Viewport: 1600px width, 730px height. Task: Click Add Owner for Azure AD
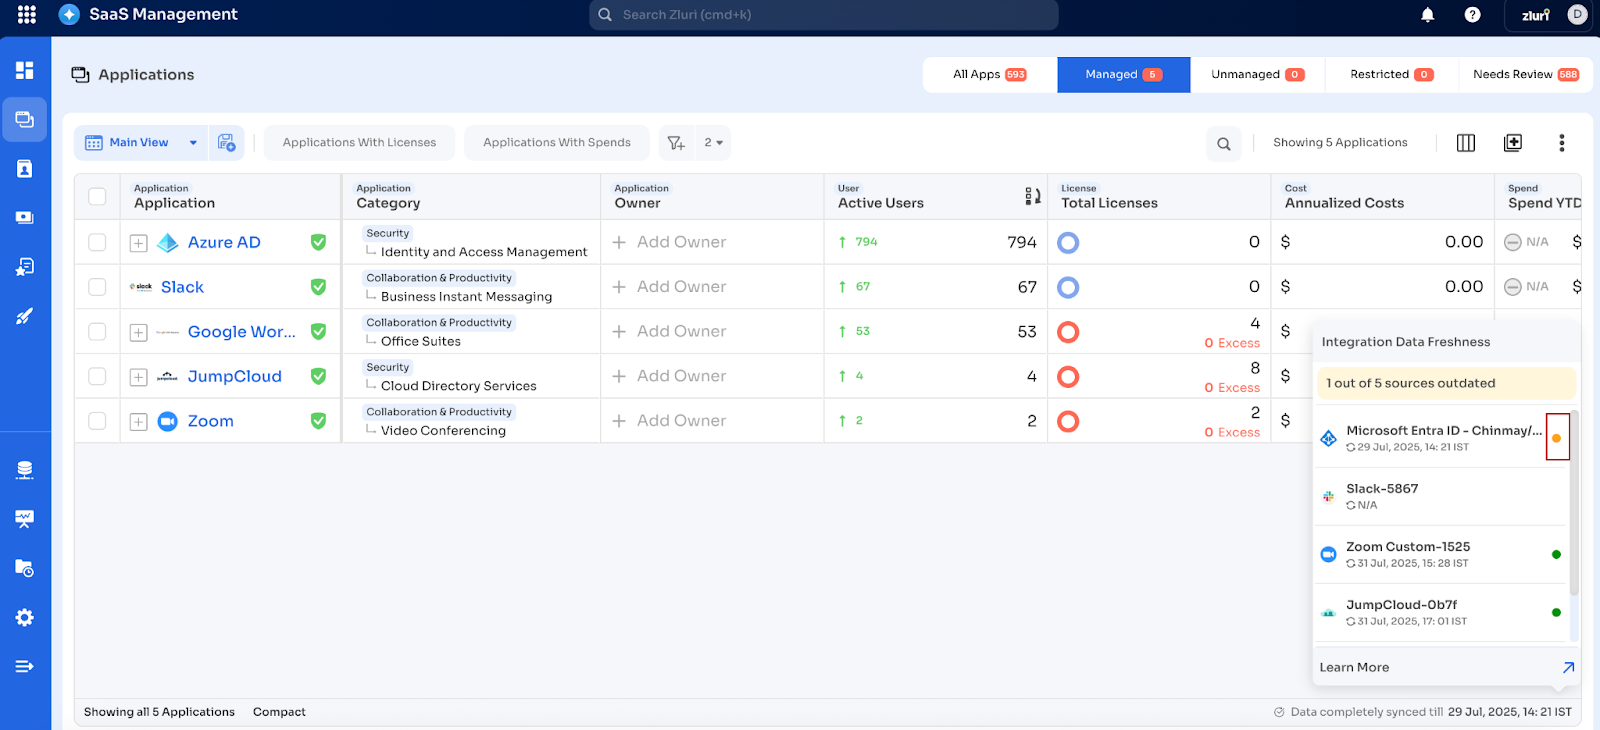pyautogui.click(x=669, y=242)
